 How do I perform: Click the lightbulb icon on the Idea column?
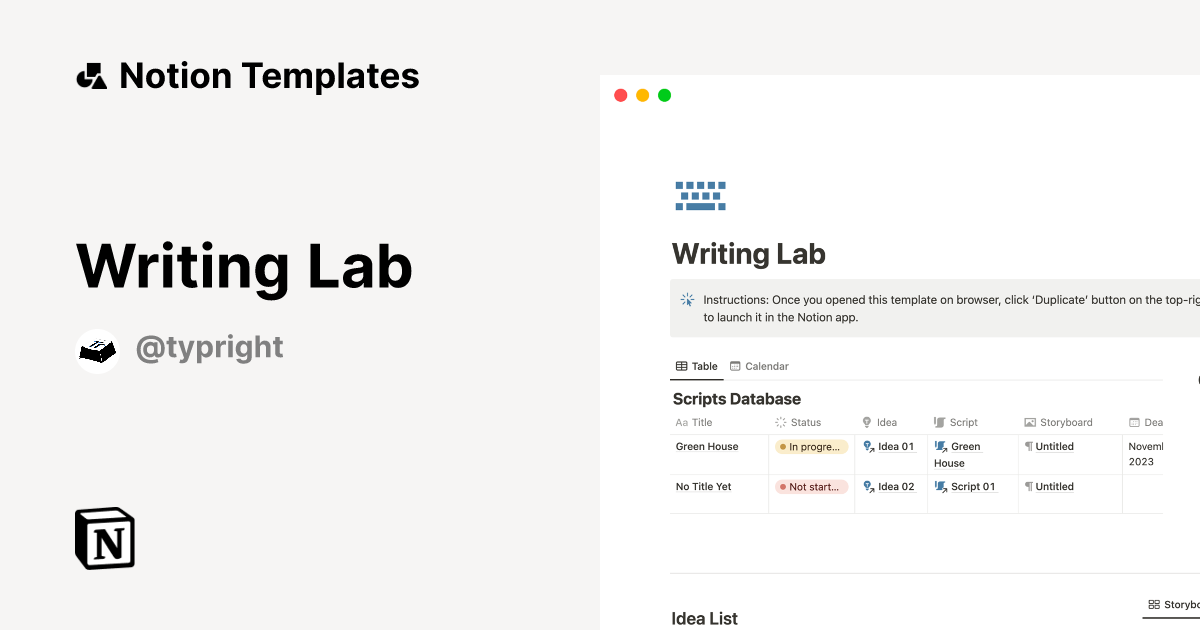pyautogui.click(x=867, y=422)
